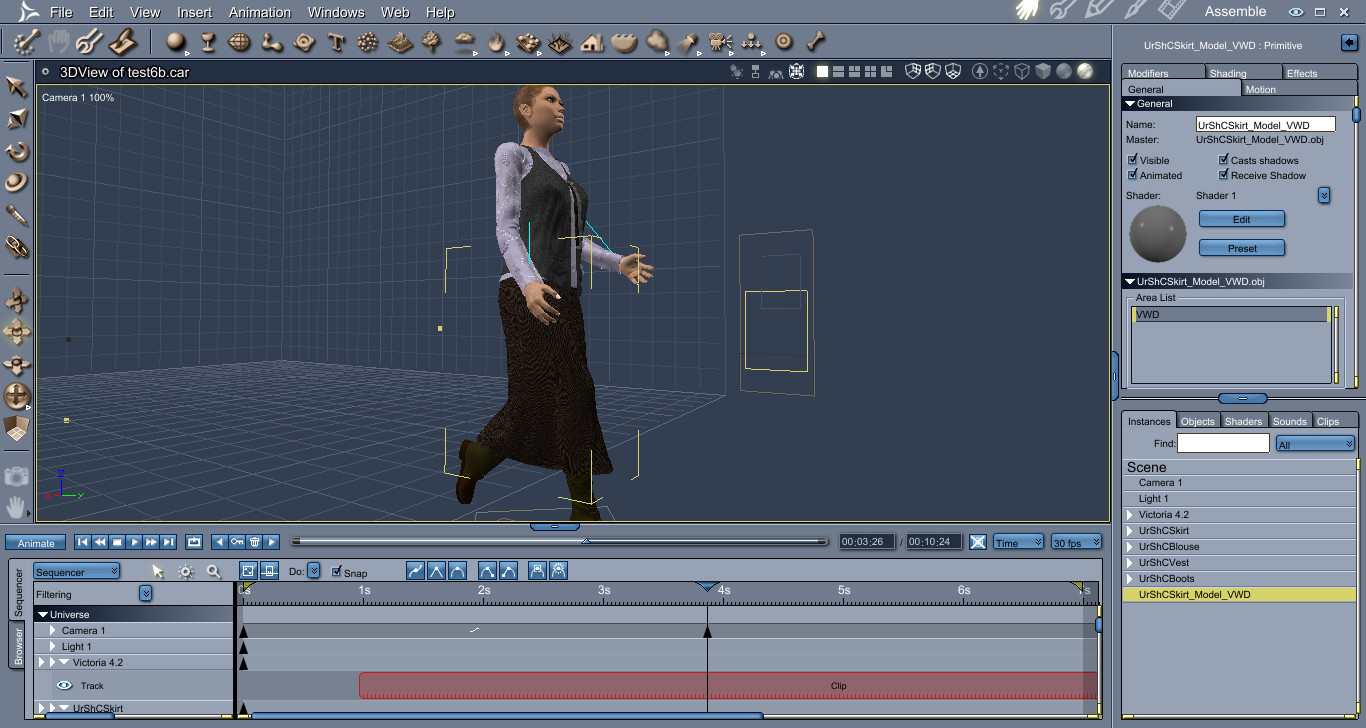Viewport: 1366px width, 728px height.
Task: Select the rotate tool in left toolbar
Action: pyautogui.click(x=17, y=152)
